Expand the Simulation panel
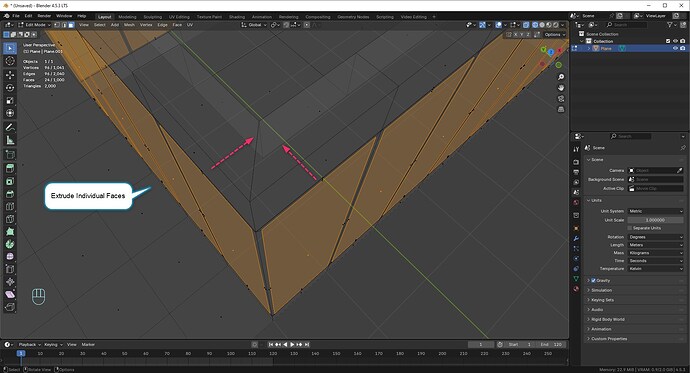690x373 pixels. 601,290
